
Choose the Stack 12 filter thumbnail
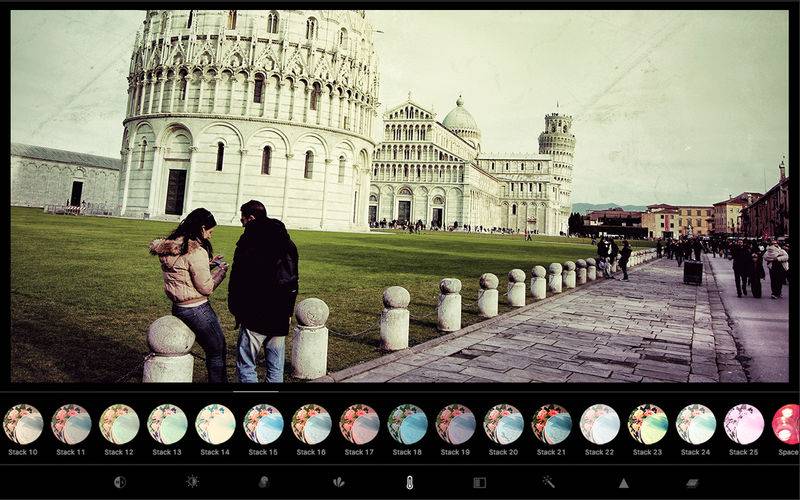click(x=119, y=424)
